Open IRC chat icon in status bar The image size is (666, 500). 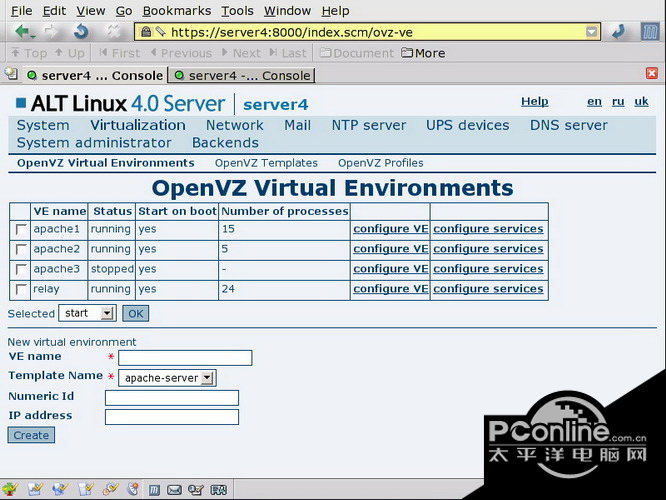click(x=219, y=490)
